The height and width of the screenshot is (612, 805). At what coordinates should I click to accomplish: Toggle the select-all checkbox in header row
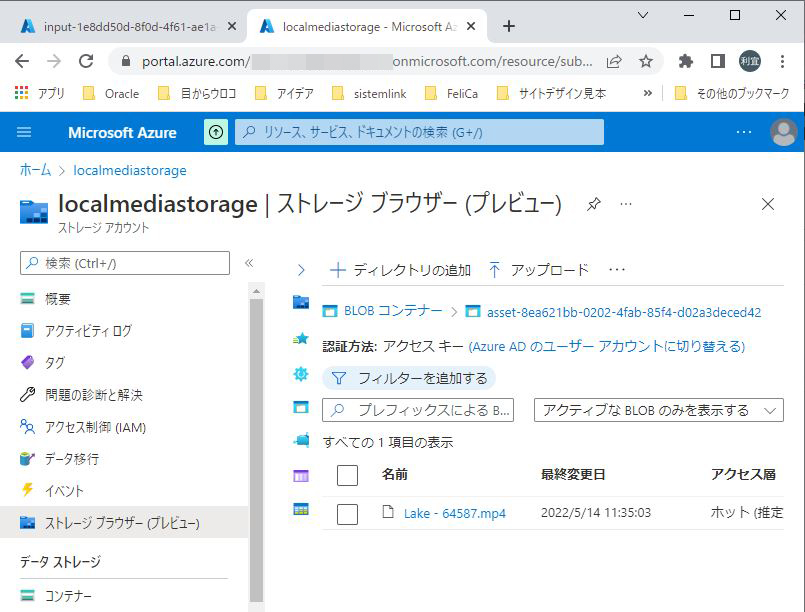point(347,475)
